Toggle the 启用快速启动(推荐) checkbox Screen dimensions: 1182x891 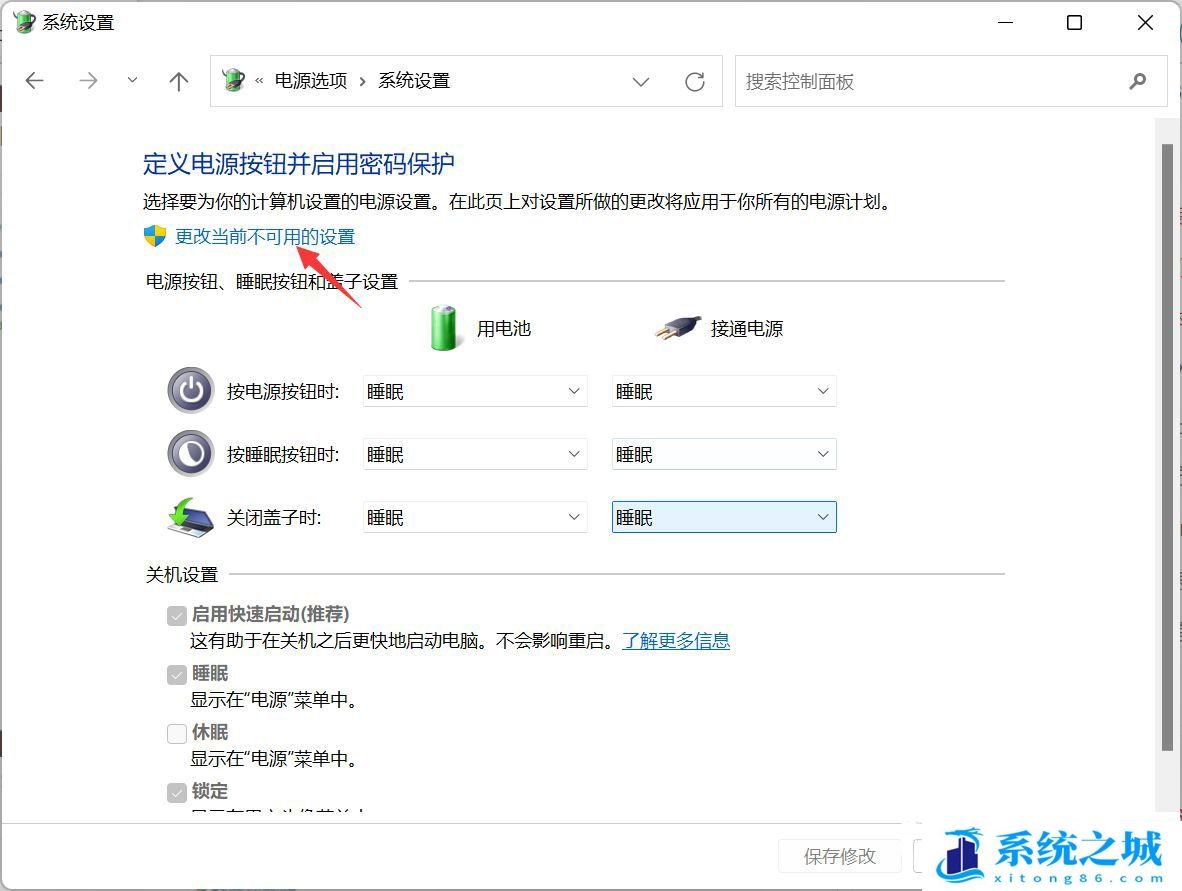pyautogui.click(x=176, y=614)
